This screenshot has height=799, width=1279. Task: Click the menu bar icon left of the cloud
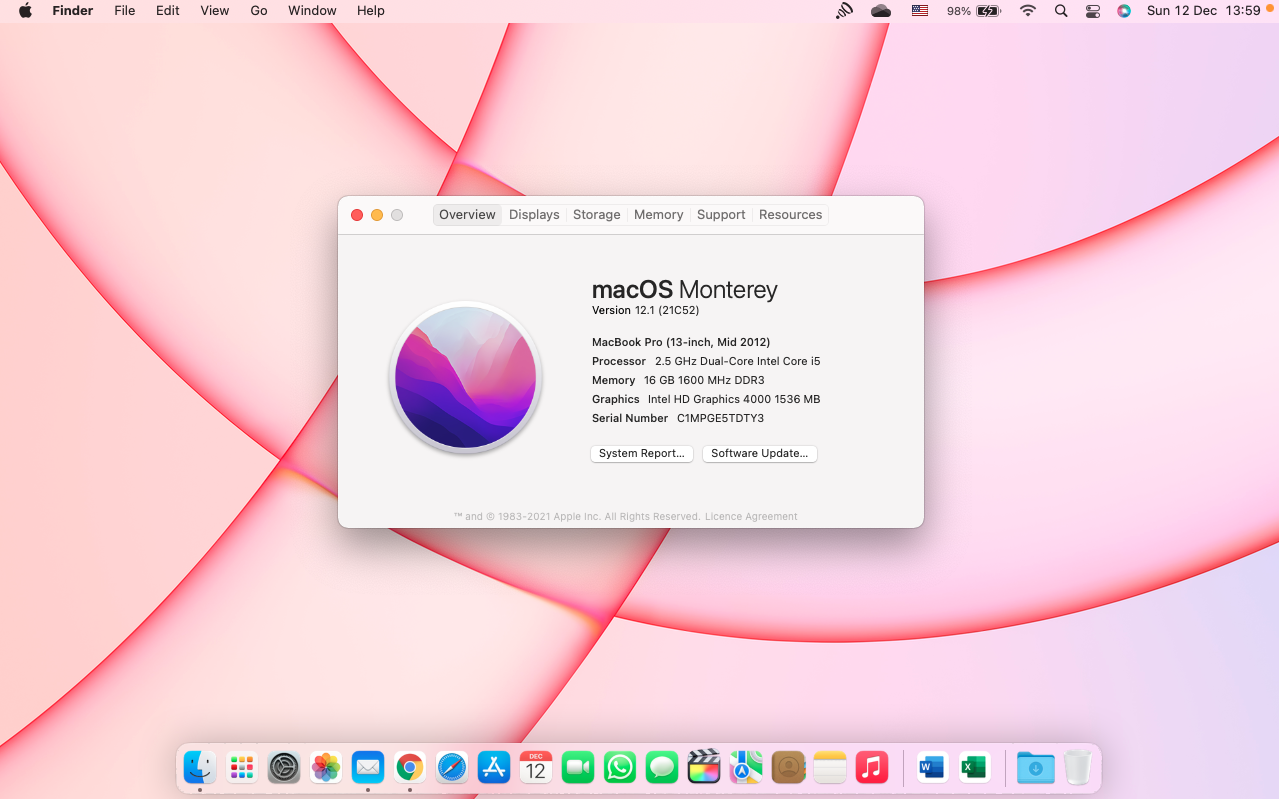click(x=845, y=11)
